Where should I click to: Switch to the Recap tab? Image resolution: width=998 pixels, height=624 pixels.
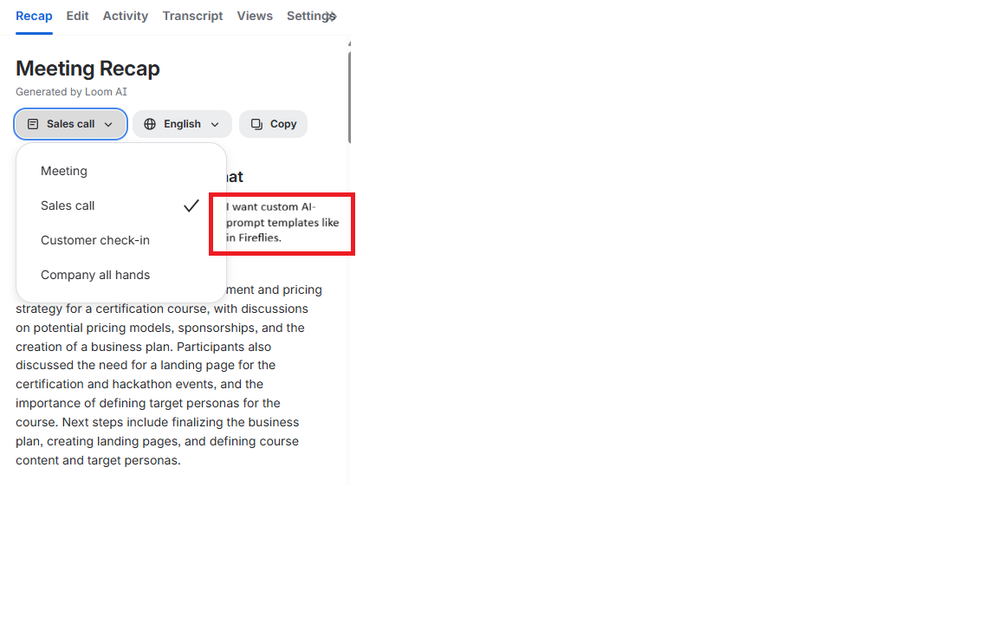coord(34,16)
